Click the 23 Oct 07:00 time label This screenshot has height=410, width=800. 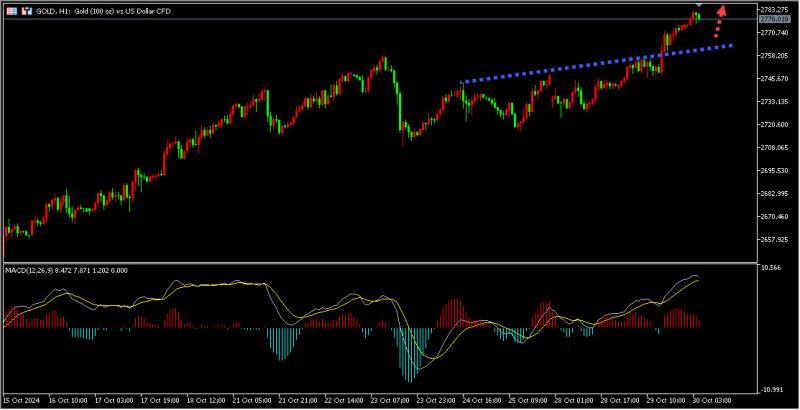388,398
